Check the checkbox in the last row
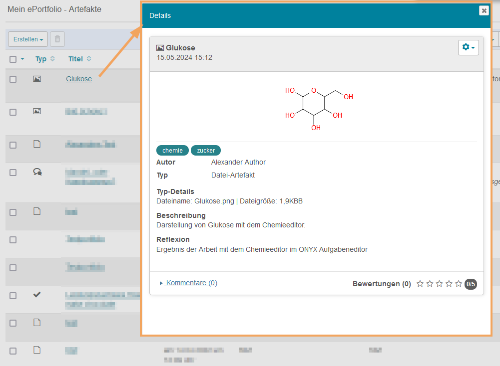 coord(13,351)
